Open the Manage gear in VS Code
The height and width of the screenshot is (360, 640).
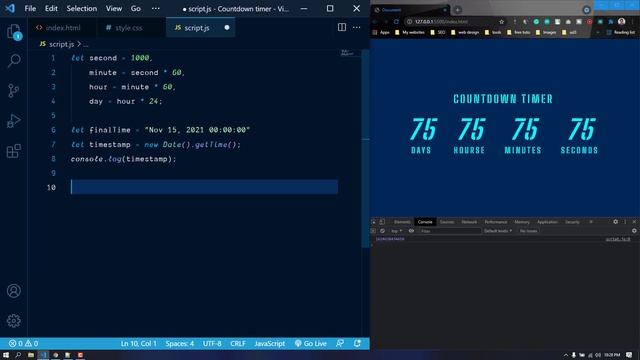(13, 321)
